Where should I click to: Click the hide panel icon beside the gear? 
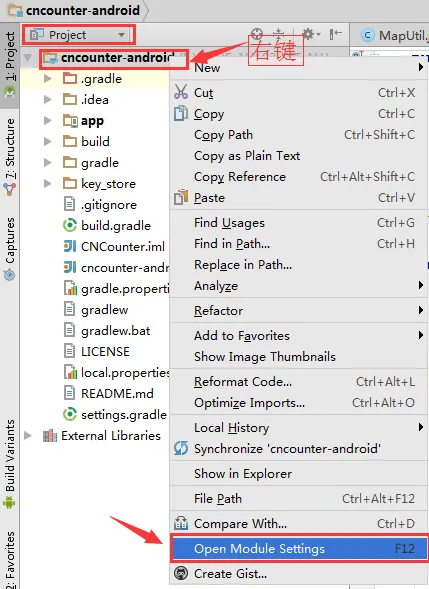[x=335, y=34]
